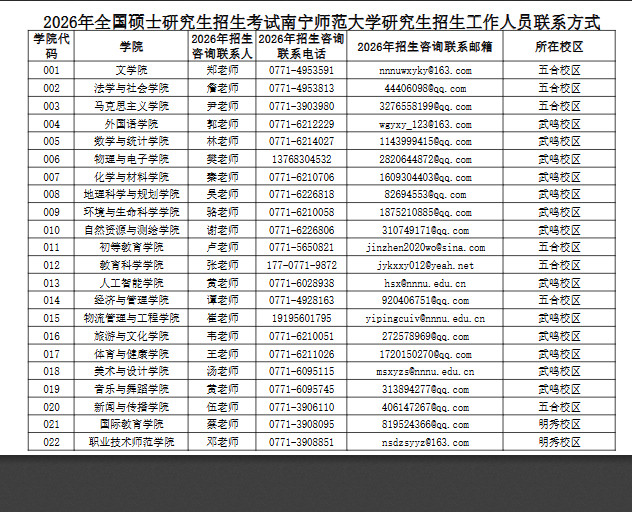The width and height of the screenshot is (632, 512).
Task: Click email 'nsdzsyyz@163.com'
Action: (425, 442)
